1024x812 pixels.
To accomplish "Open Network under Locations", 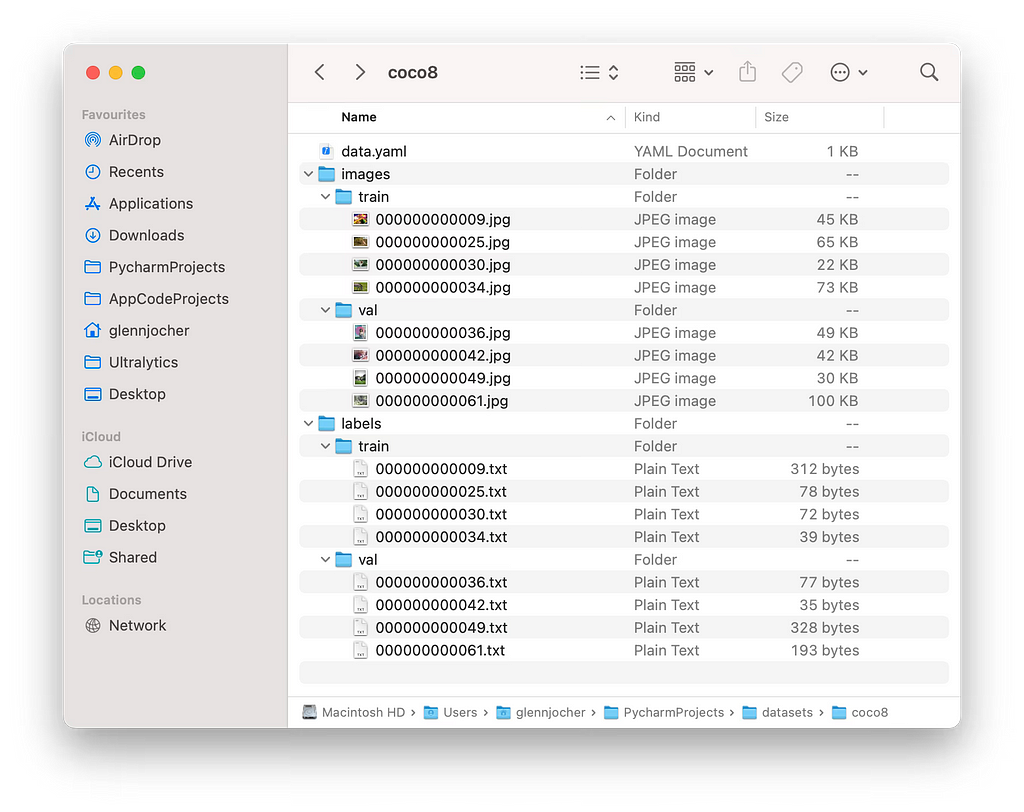I will coord(137,625).
